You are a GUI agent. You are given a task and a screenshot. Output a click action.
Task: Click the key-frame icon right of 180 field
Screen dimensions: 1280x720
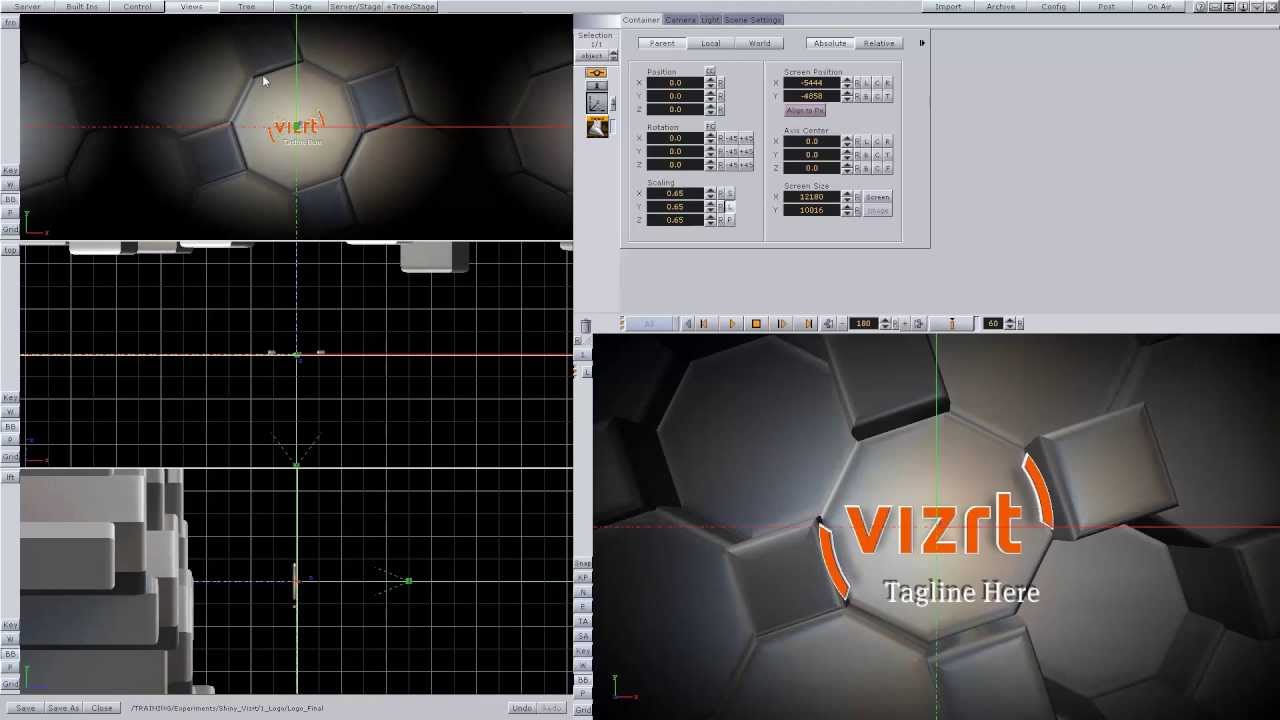919,324
